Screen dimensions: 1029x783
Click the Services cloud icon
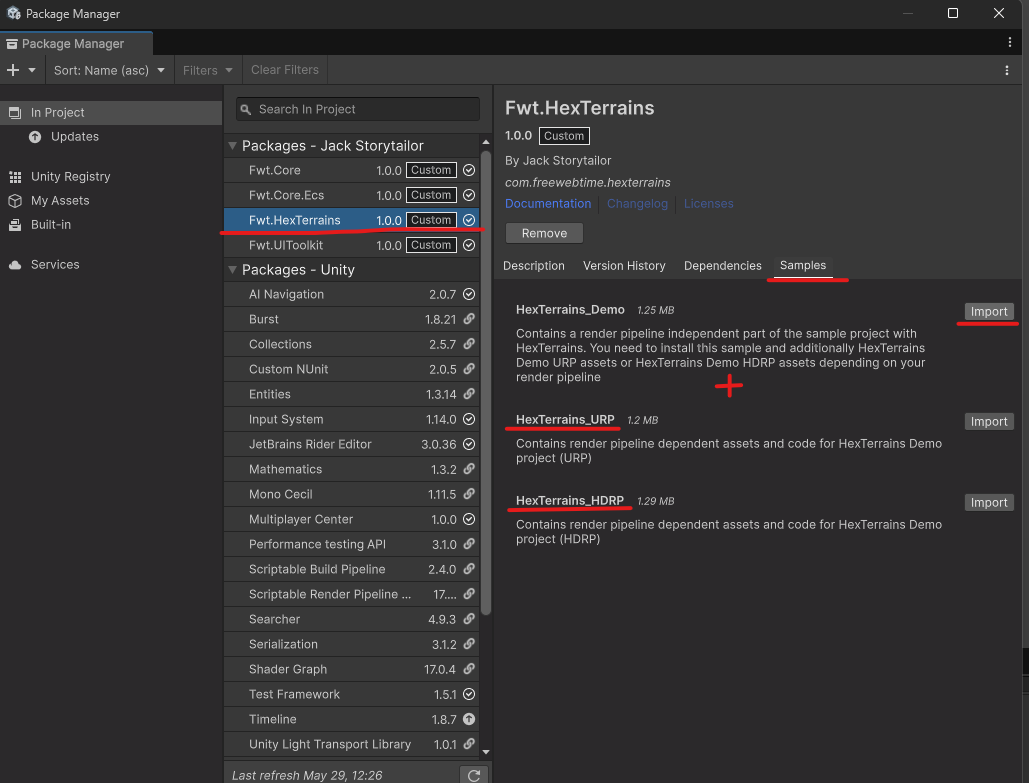pyautogui.click(x=15, y=265)
